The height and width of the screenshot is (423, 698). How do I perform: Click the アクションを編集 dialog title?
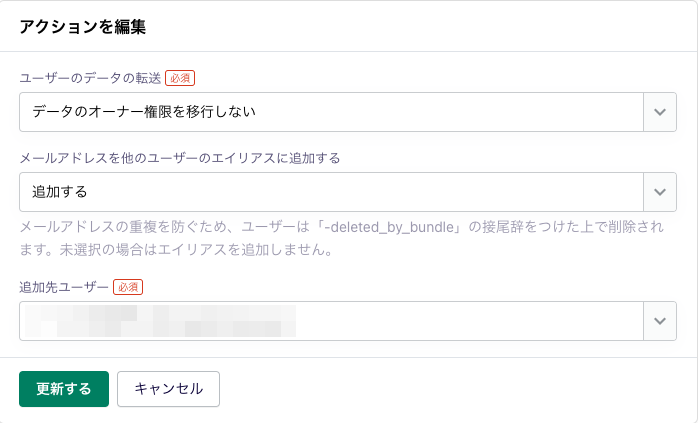coord(83,27)
